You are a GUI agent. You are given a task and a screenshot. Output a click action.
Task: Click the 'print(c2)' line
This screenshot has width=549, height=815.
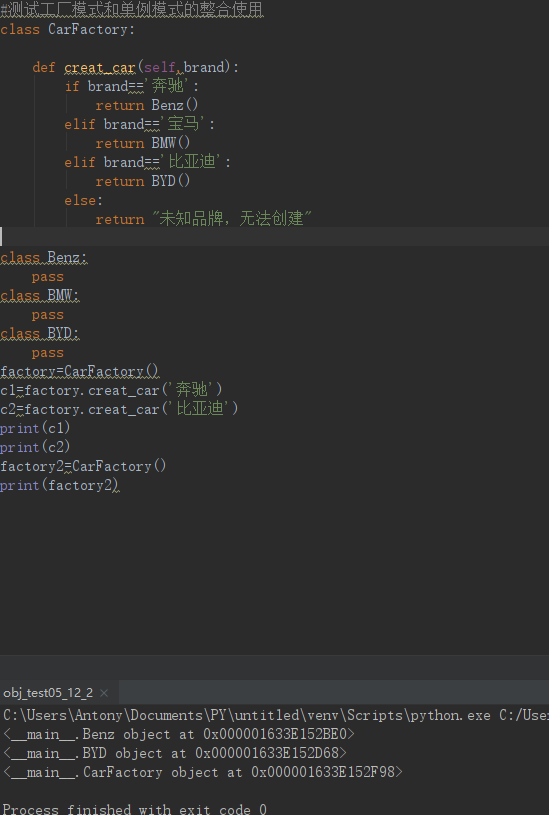click(35, 447)
